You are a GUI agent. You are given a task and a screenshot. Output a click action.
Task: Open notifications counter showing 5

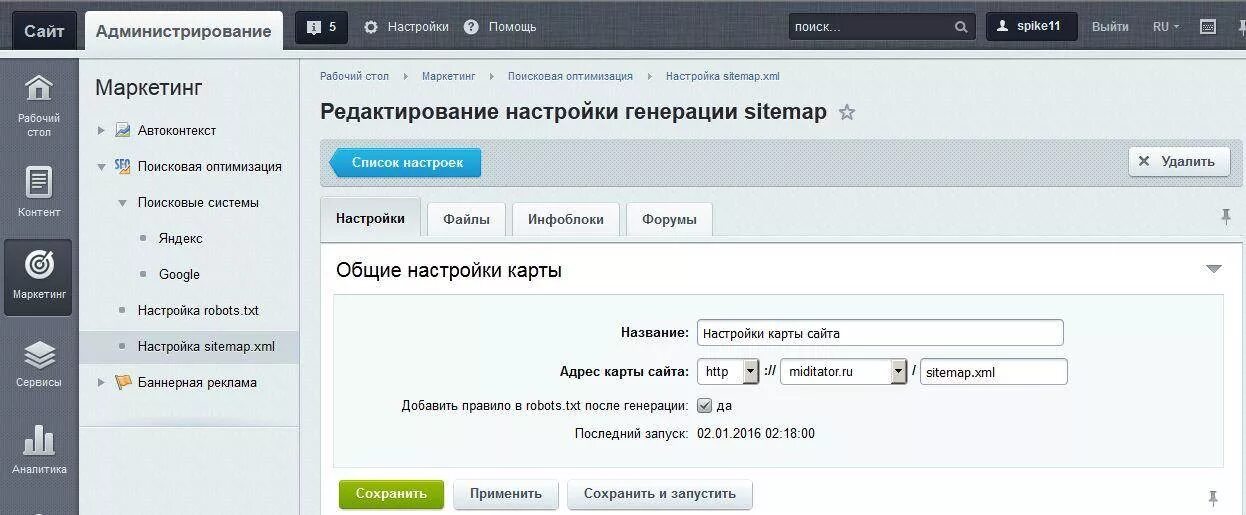[322, 27]
